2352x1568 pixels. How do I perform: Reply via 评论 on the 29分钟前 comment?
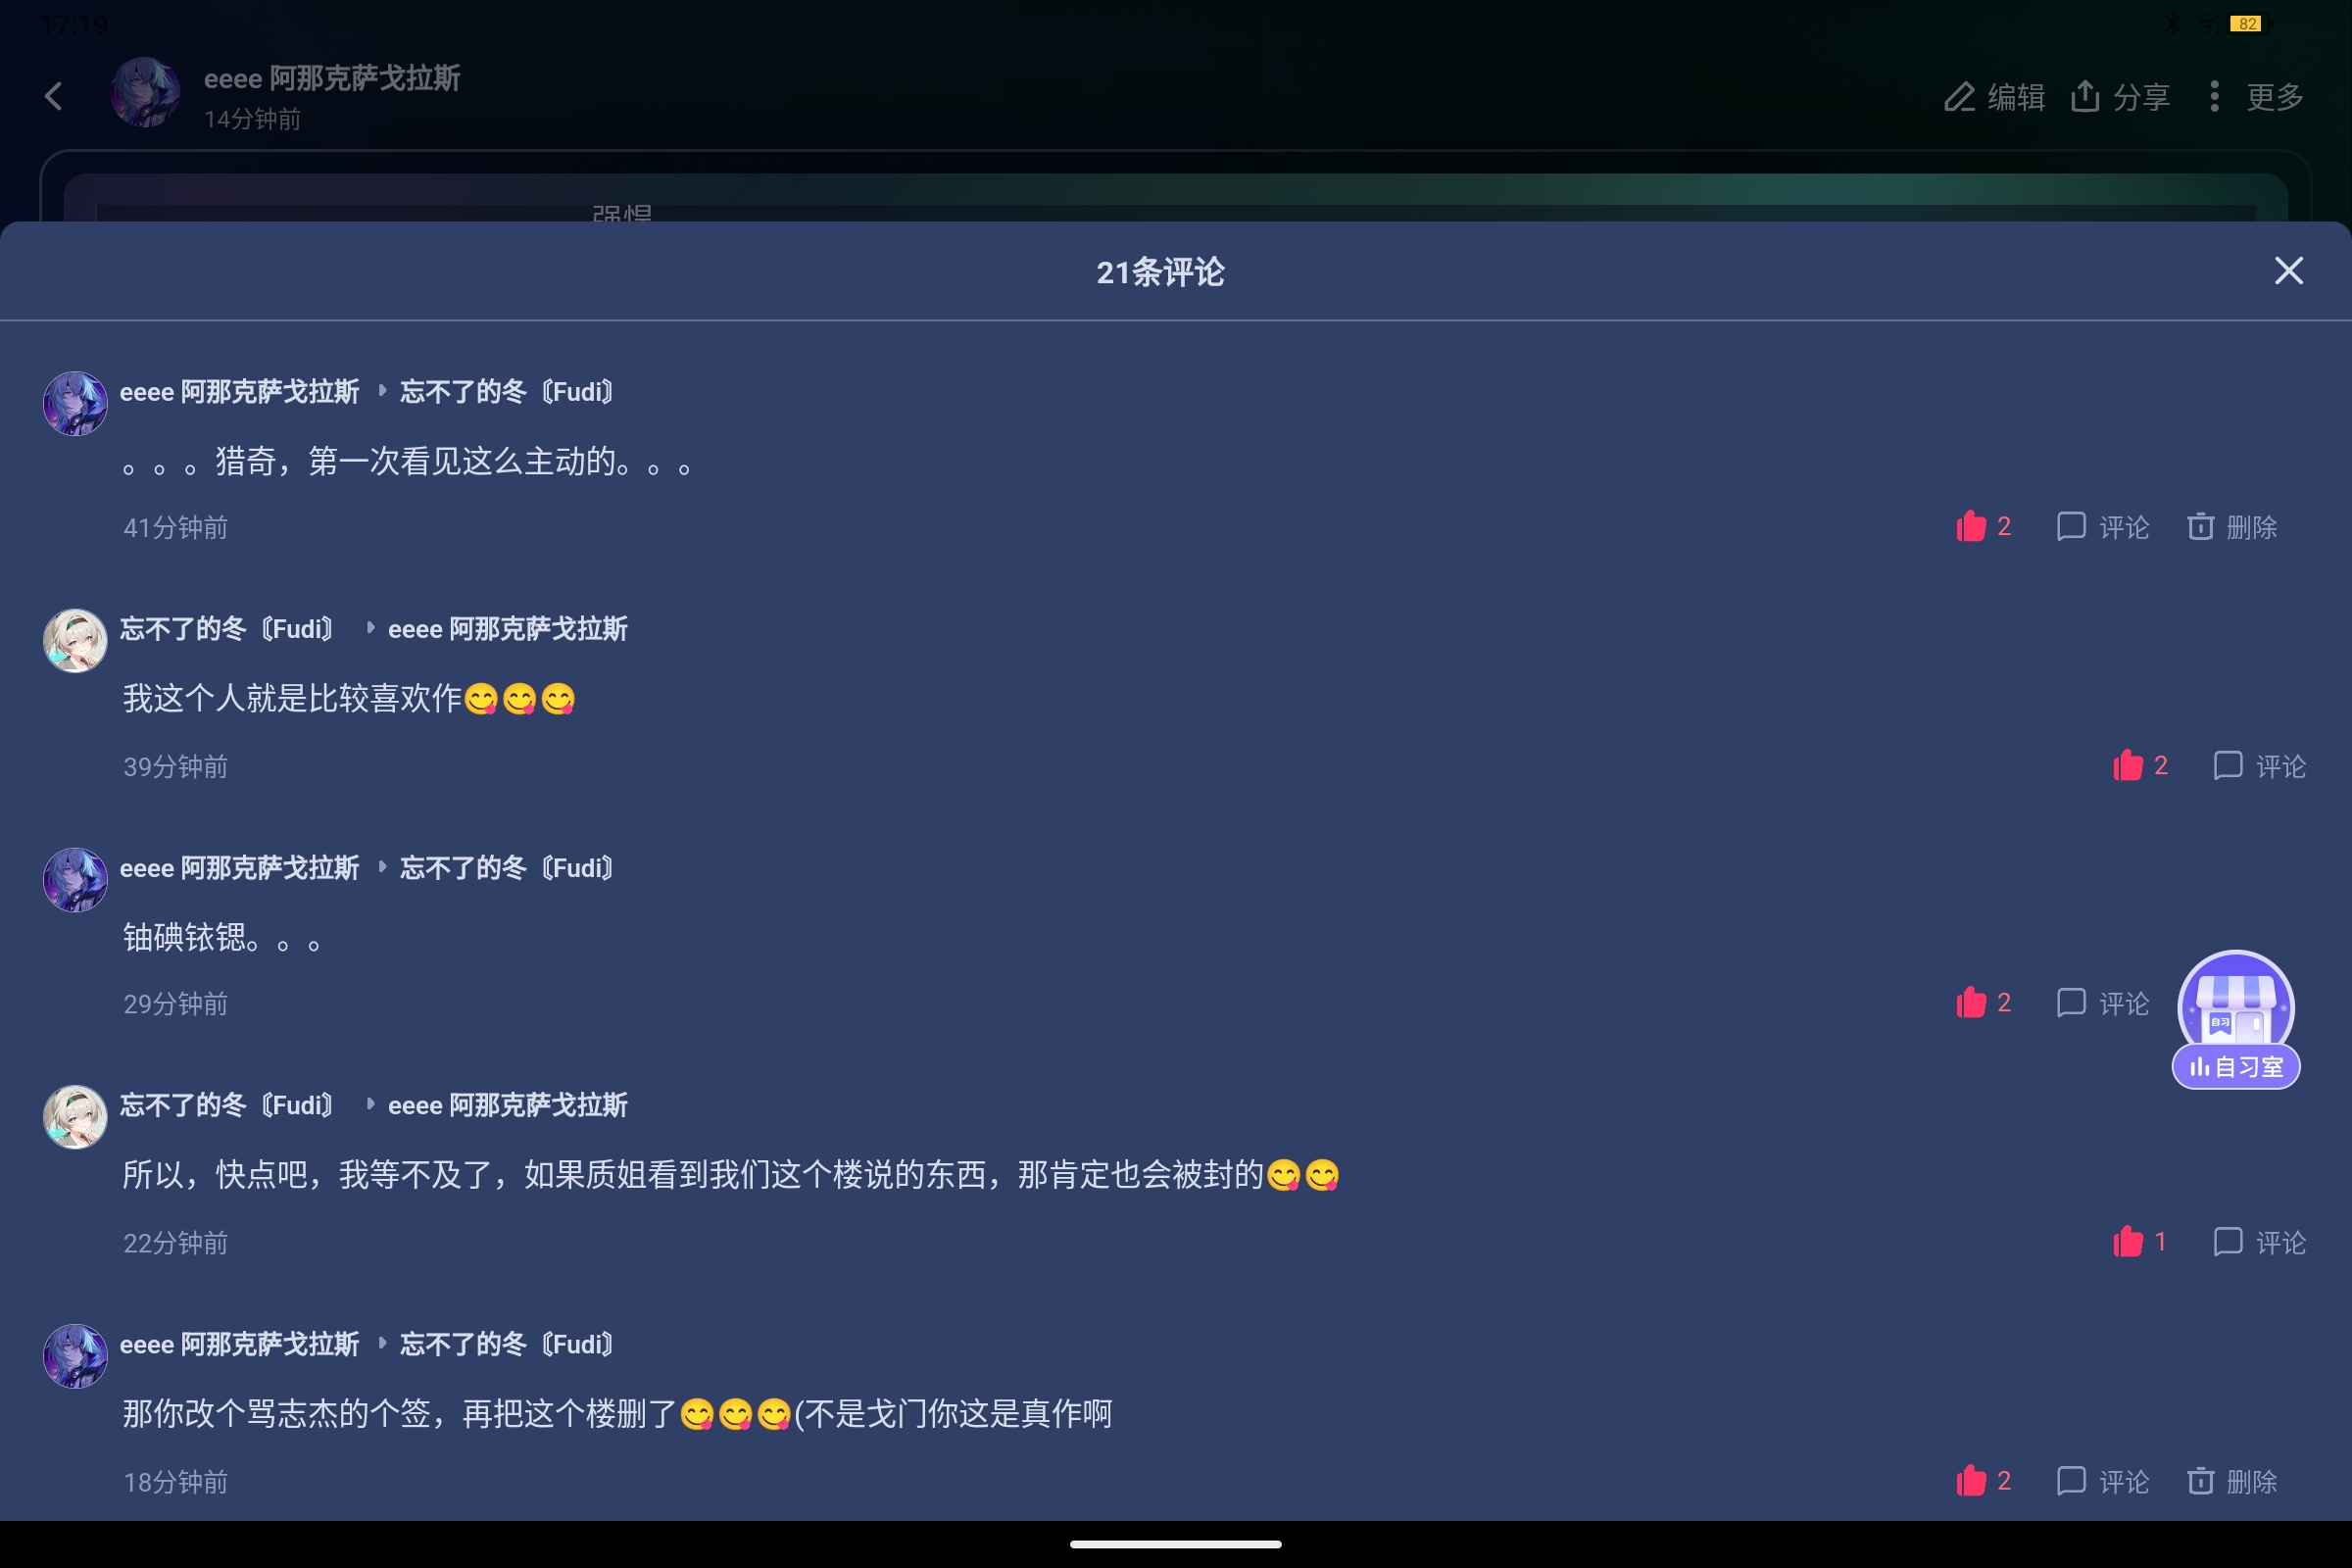pos(2103,1002)
